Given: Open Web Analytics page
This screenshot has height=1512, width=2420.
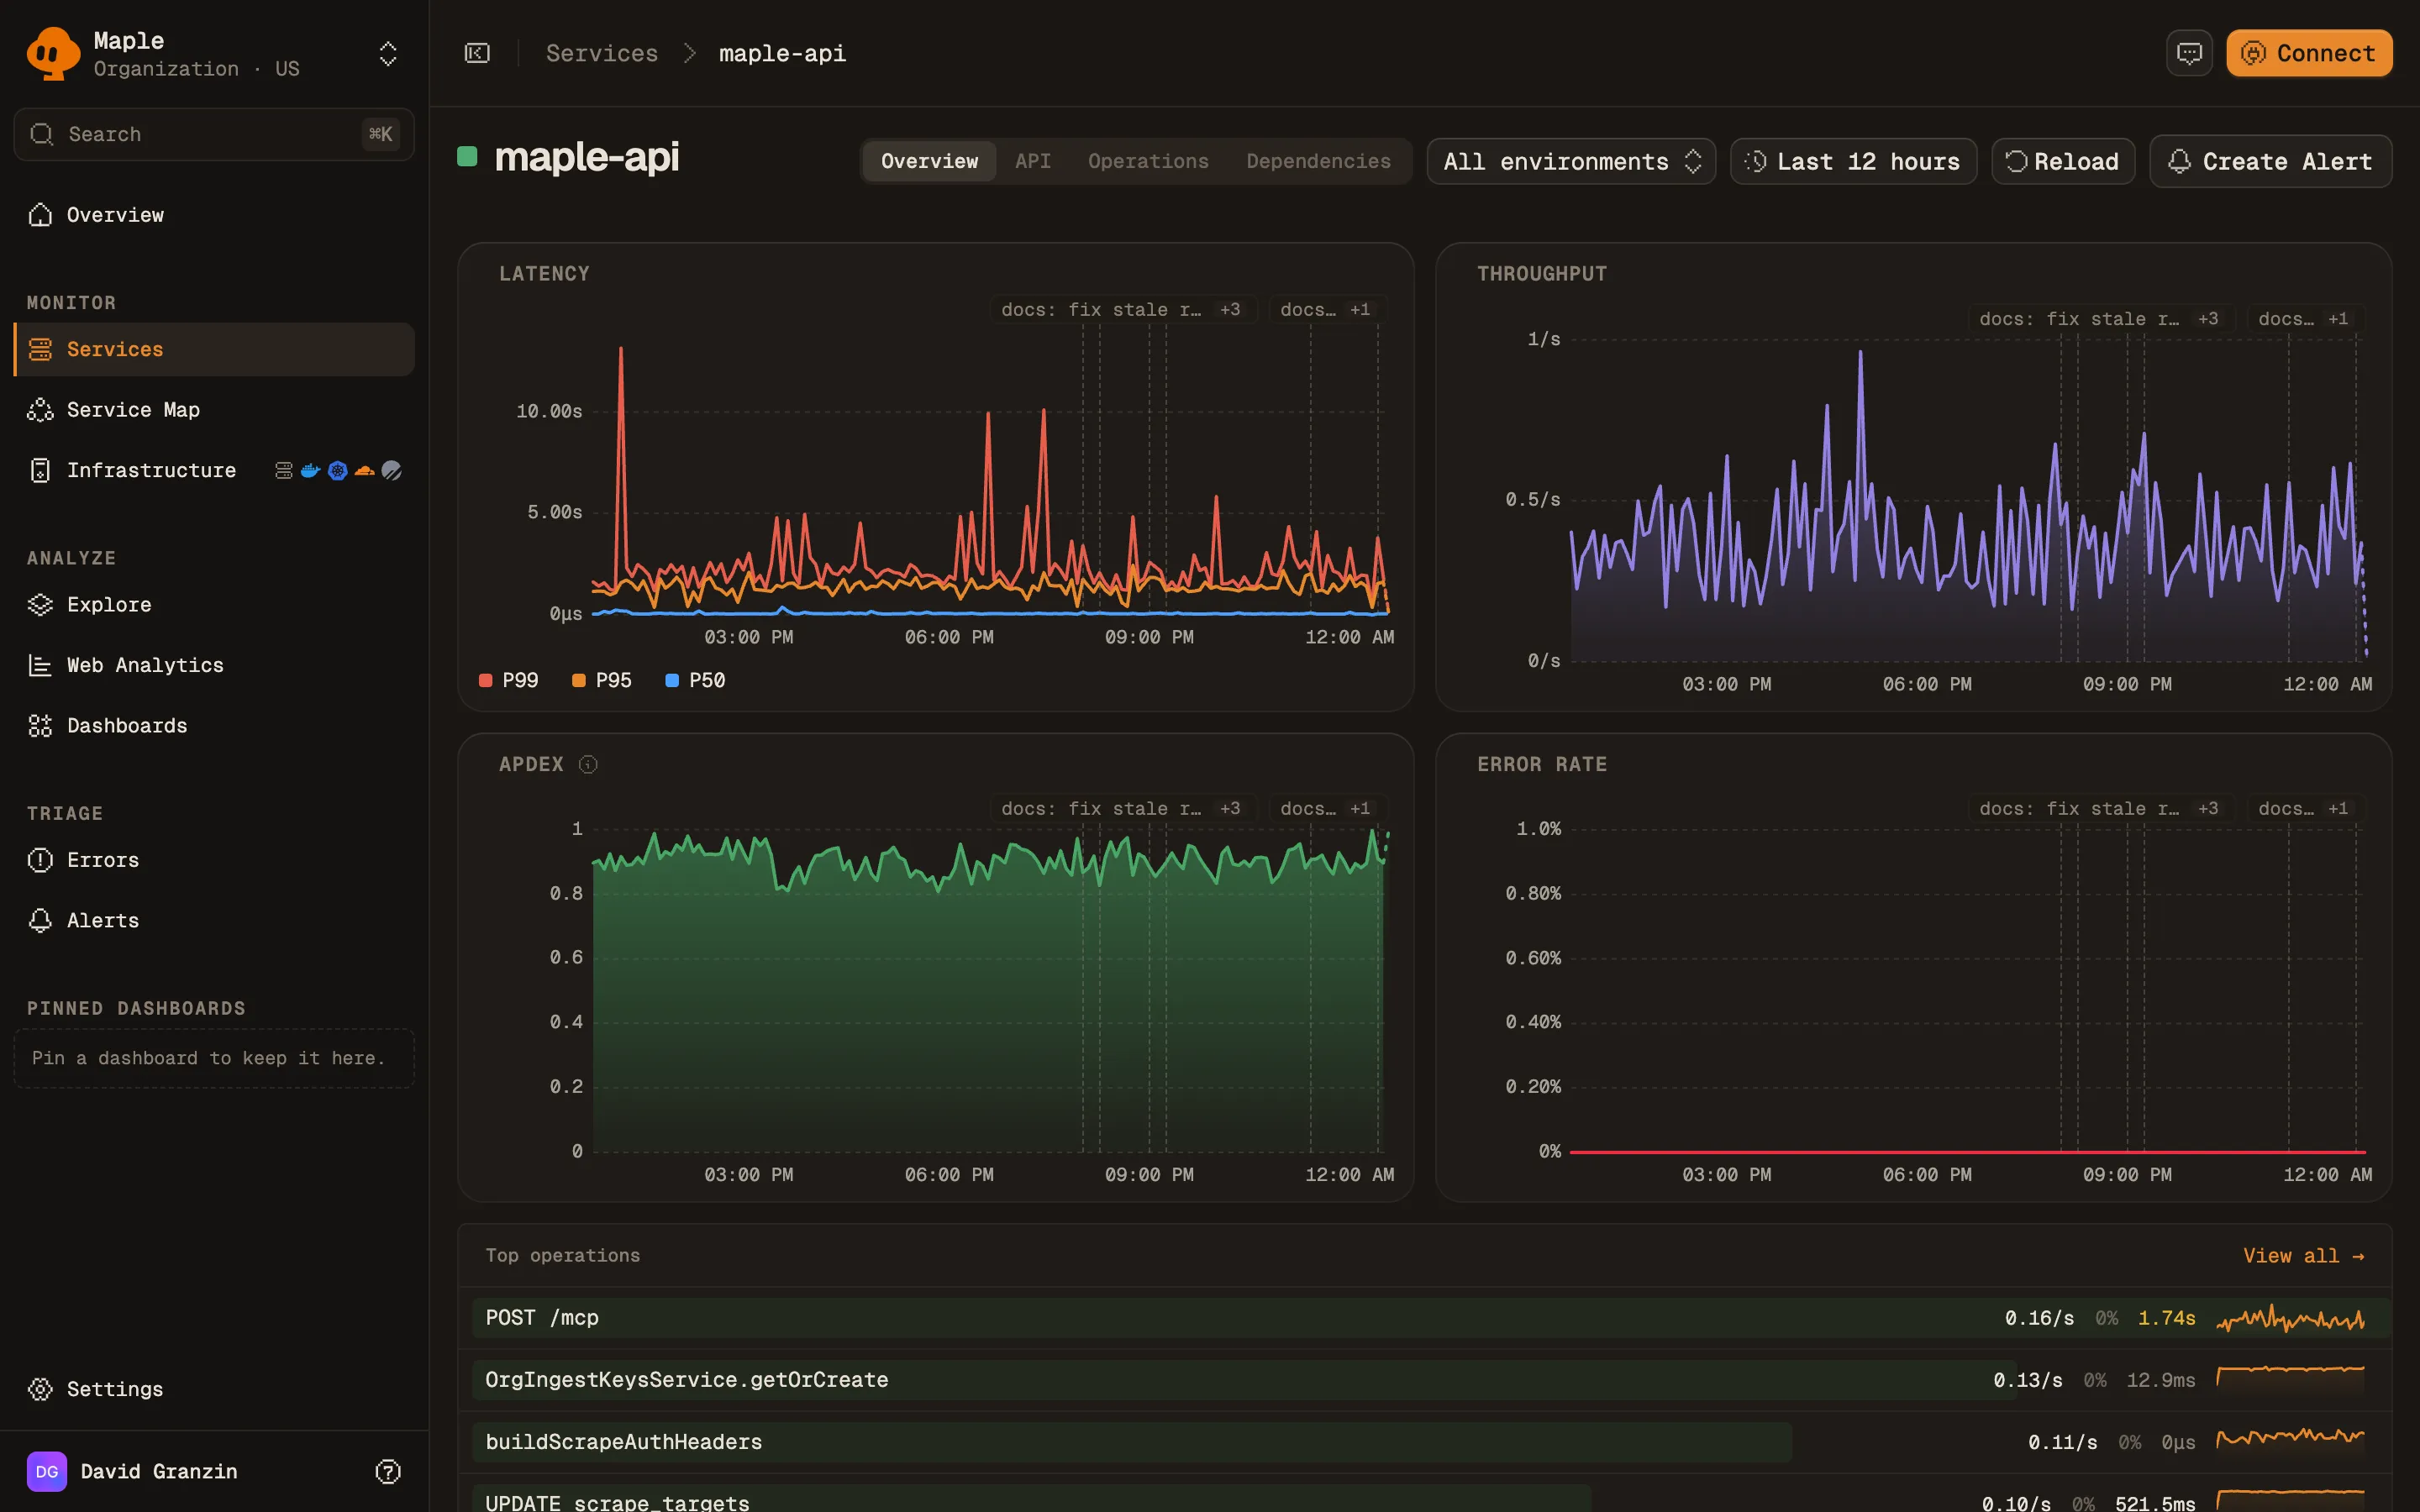Looking at the screenshot, I should click(214, 665).
